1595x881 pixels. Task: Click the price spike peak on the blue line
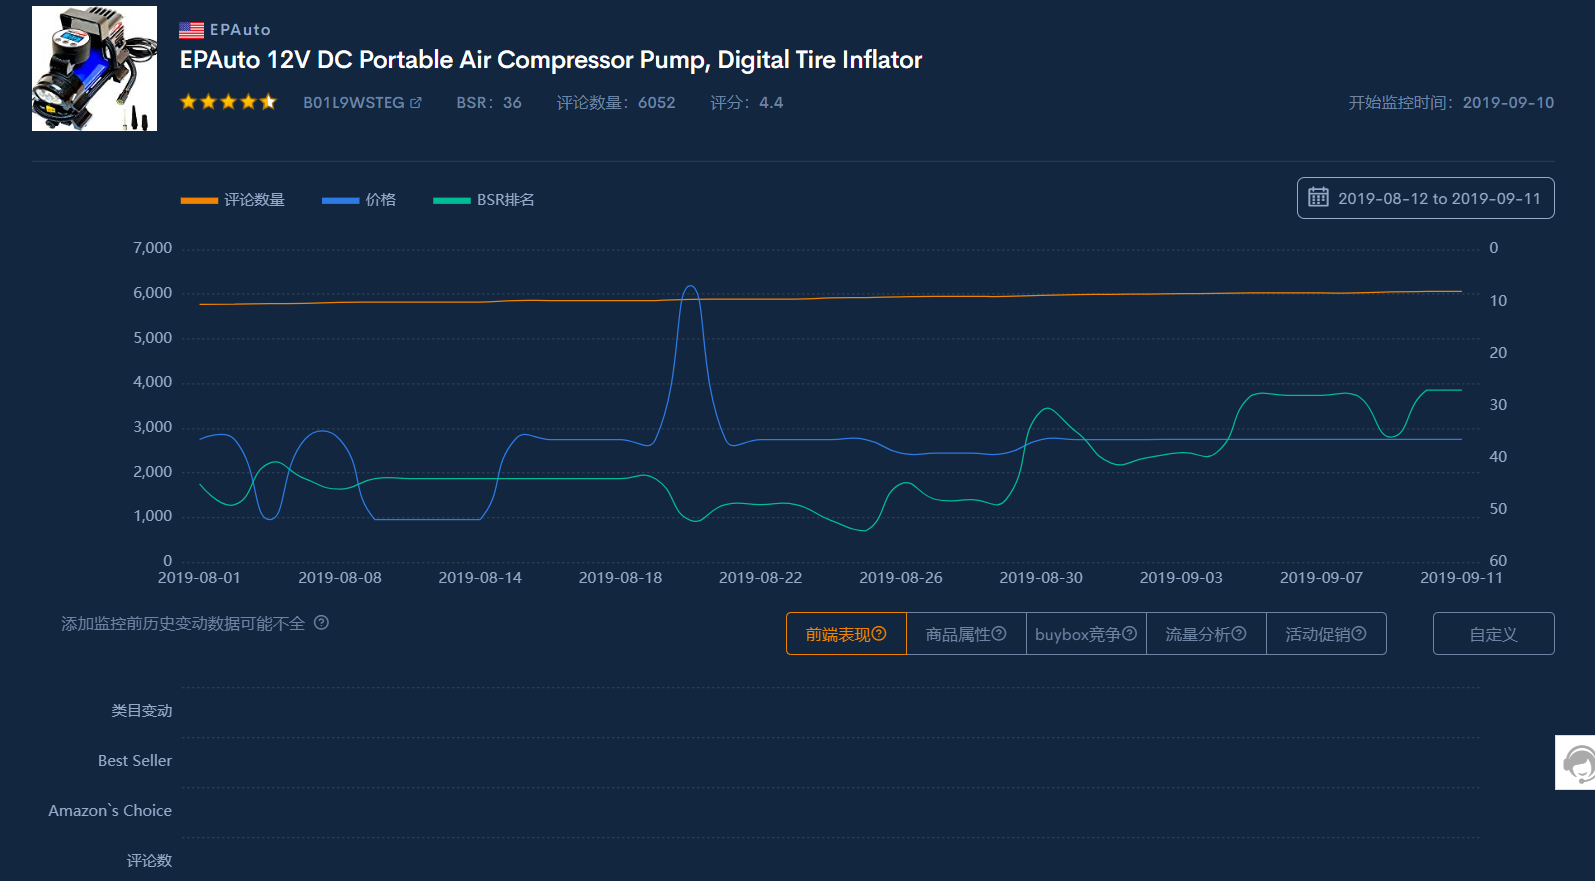690,287
